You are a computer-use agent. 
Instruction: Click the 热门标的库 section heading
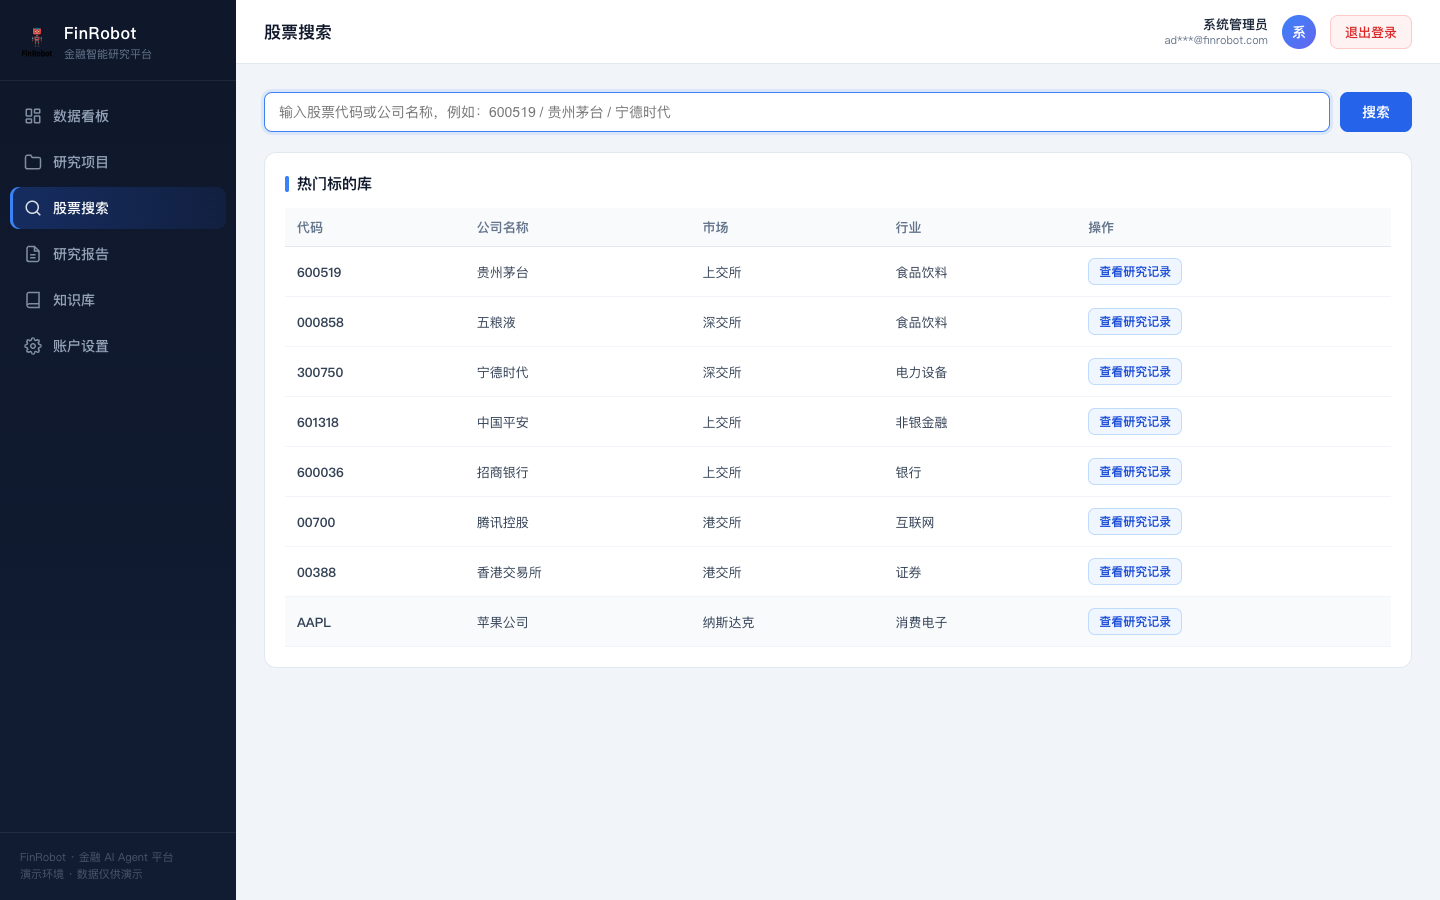point(334,184)
